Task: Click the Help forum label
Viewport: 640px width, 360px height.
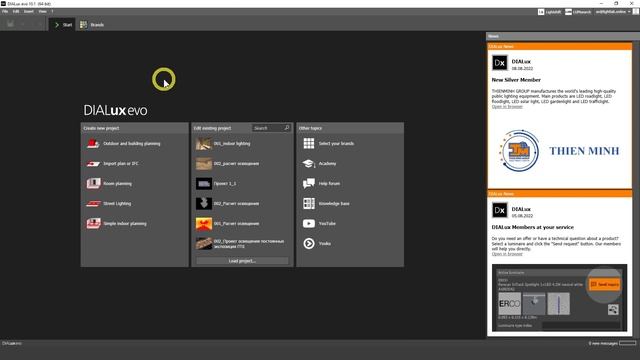Action: (329, 184)
